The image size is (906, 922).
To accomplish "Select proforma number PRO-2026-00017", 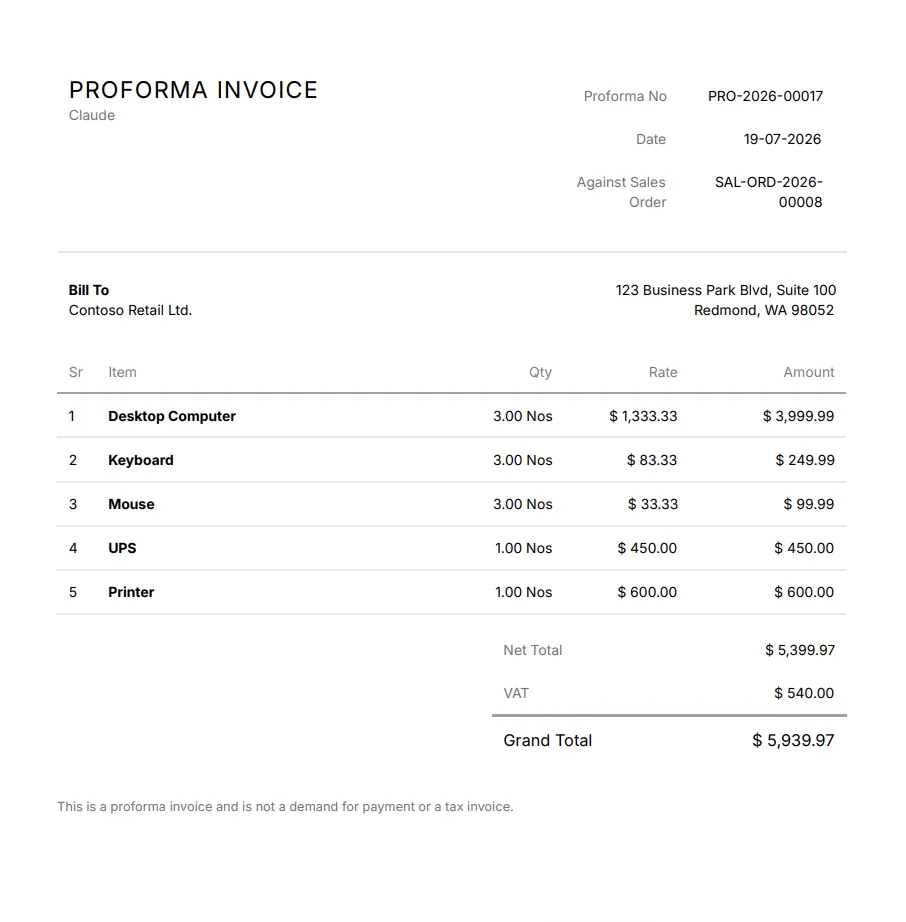I will (765, 96).
